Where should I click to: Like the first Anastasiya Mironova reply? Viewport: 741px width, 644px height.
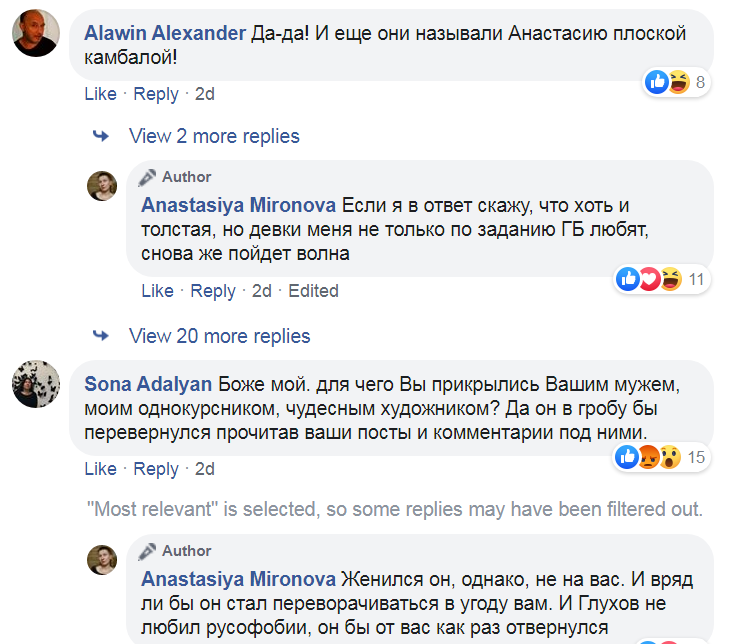[x=157, y=291]
